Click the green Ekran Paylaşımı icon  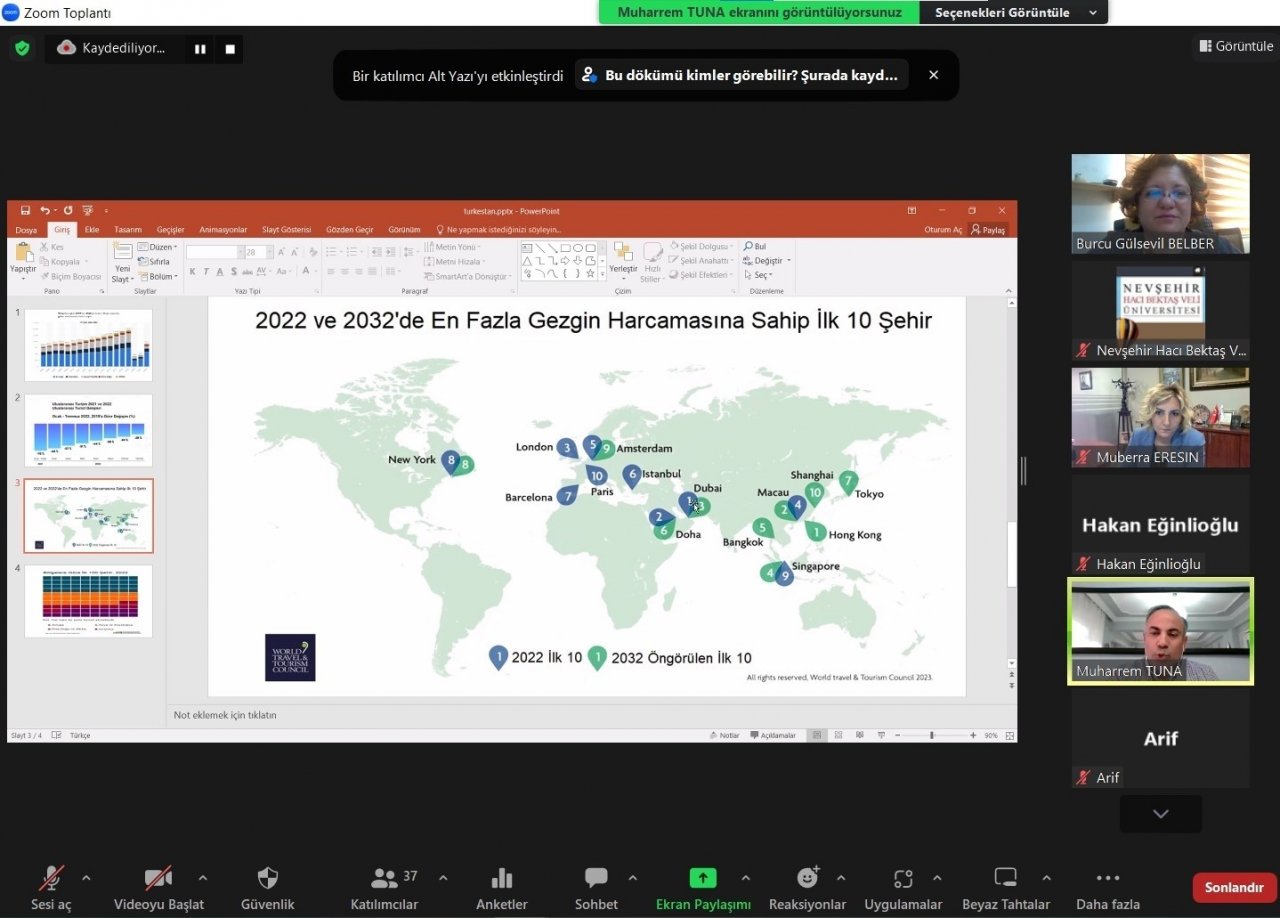tap(702, 879)
